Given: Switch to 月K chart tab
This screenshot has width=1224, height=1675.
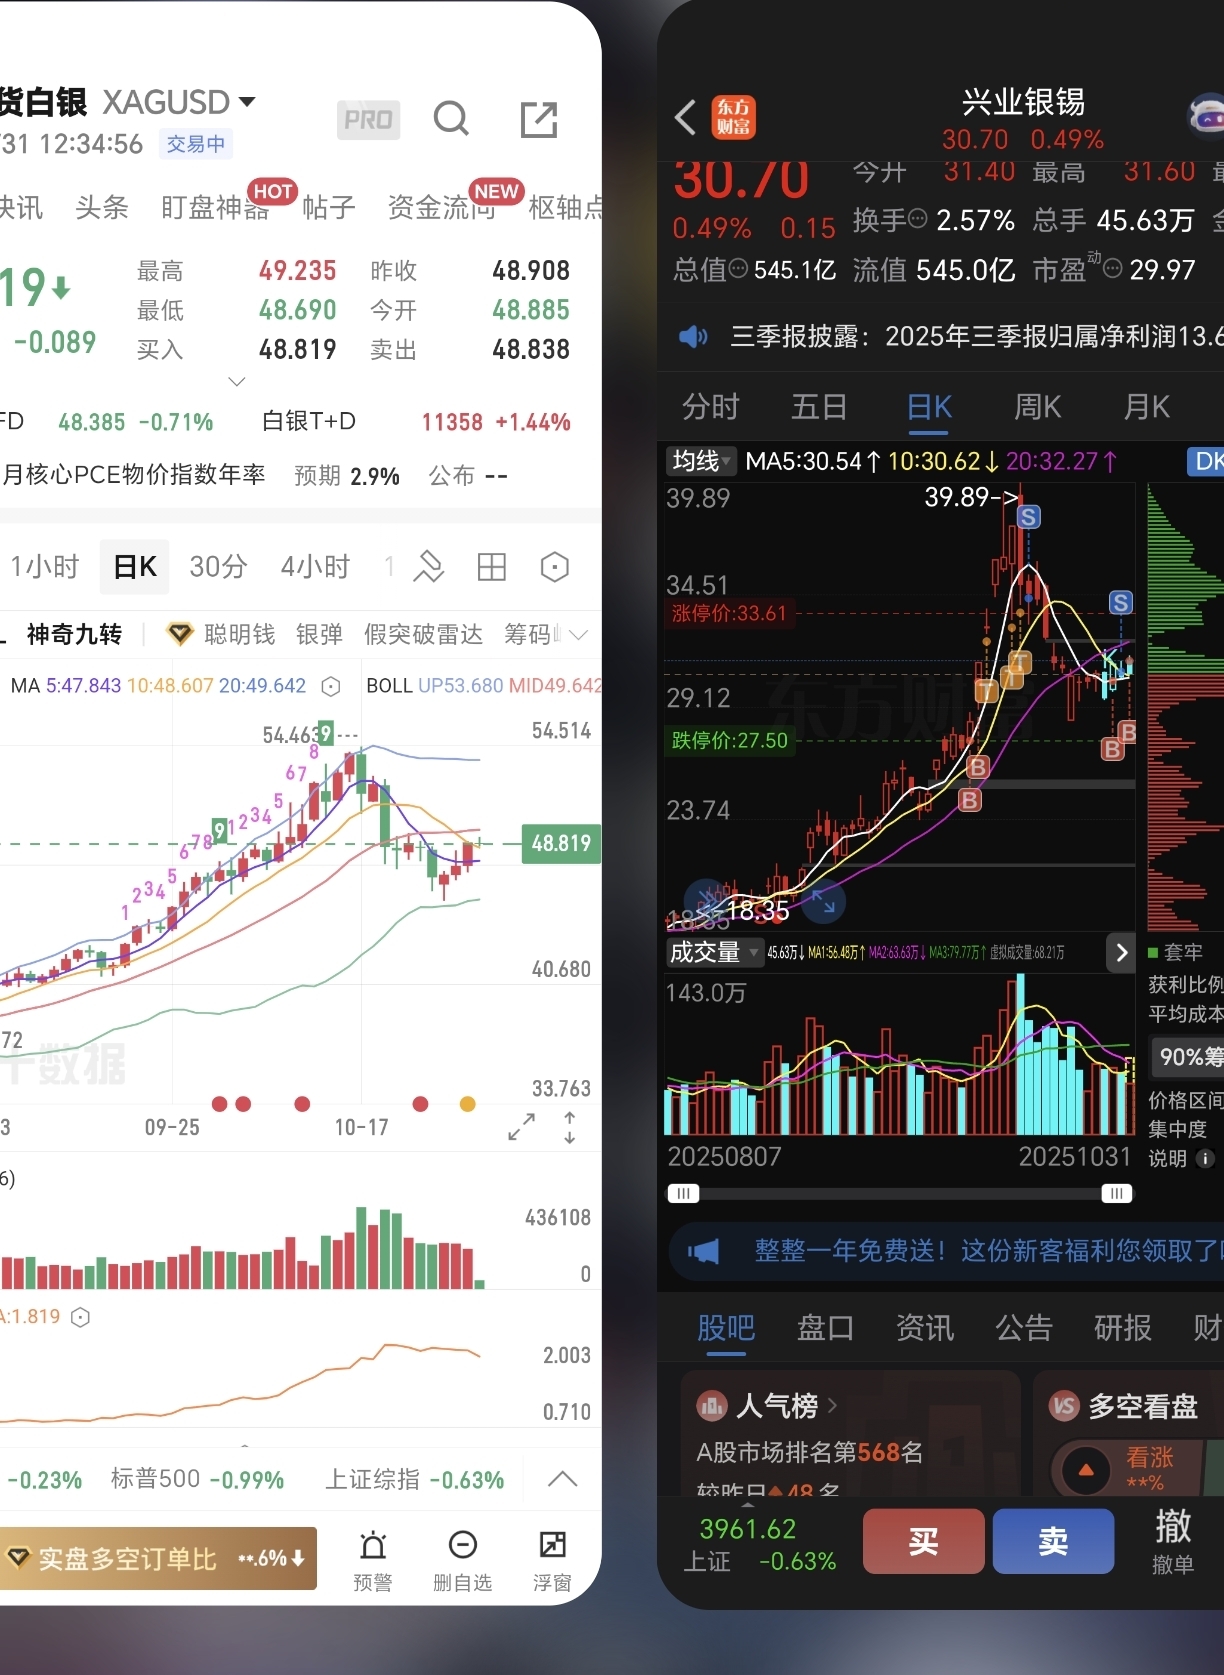Looking at the screenshot, I should click(x=1146, y=407).
